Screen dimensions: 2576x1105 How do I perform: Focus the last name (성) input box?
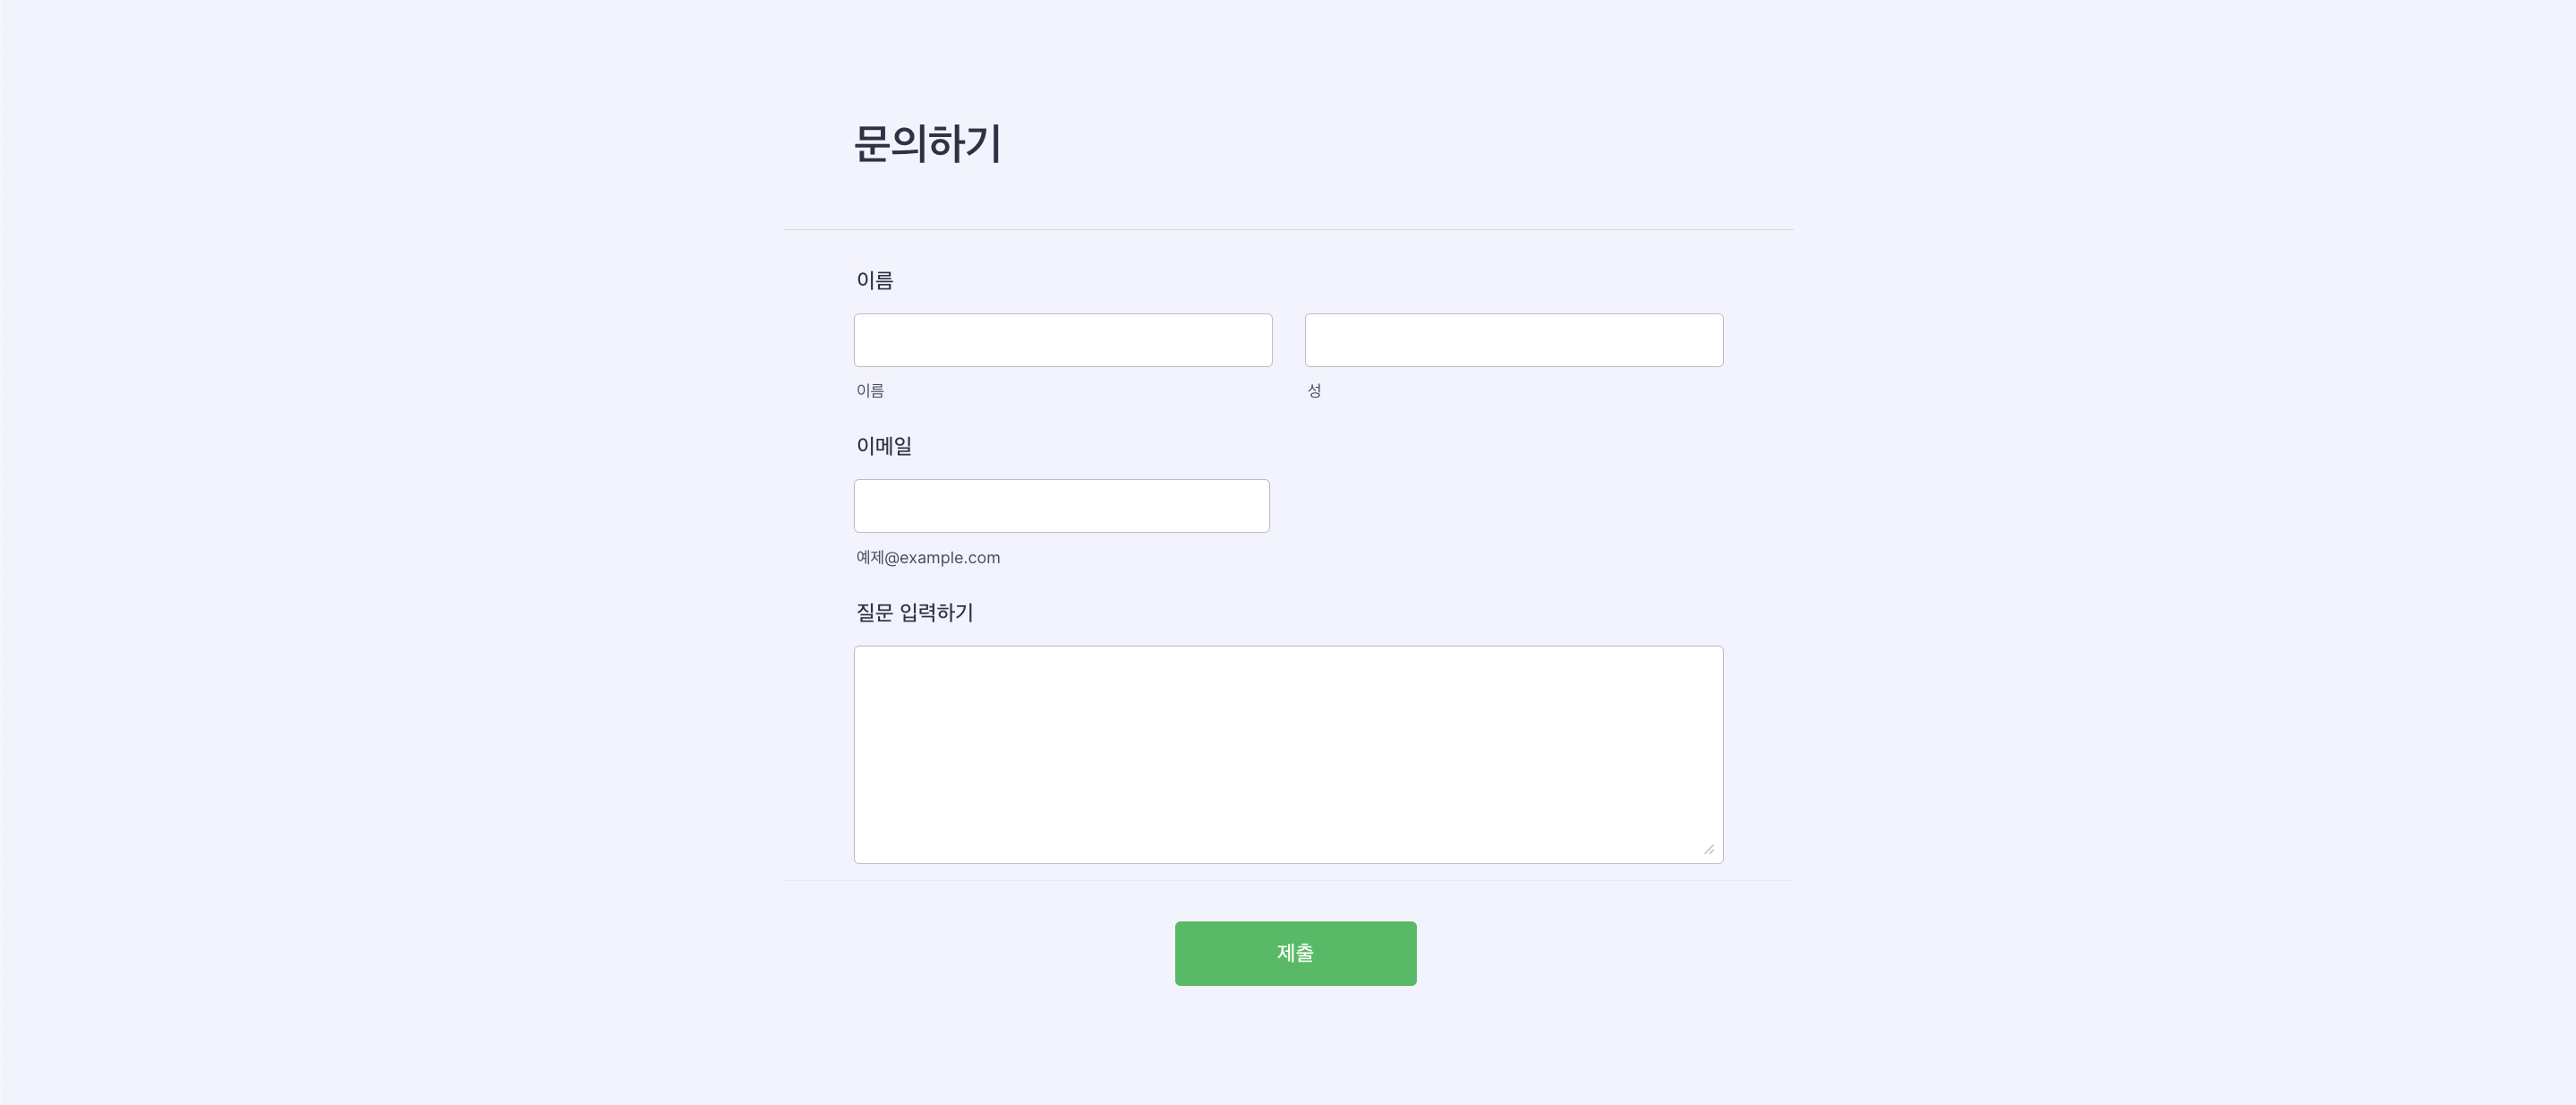coord(1513,340)
